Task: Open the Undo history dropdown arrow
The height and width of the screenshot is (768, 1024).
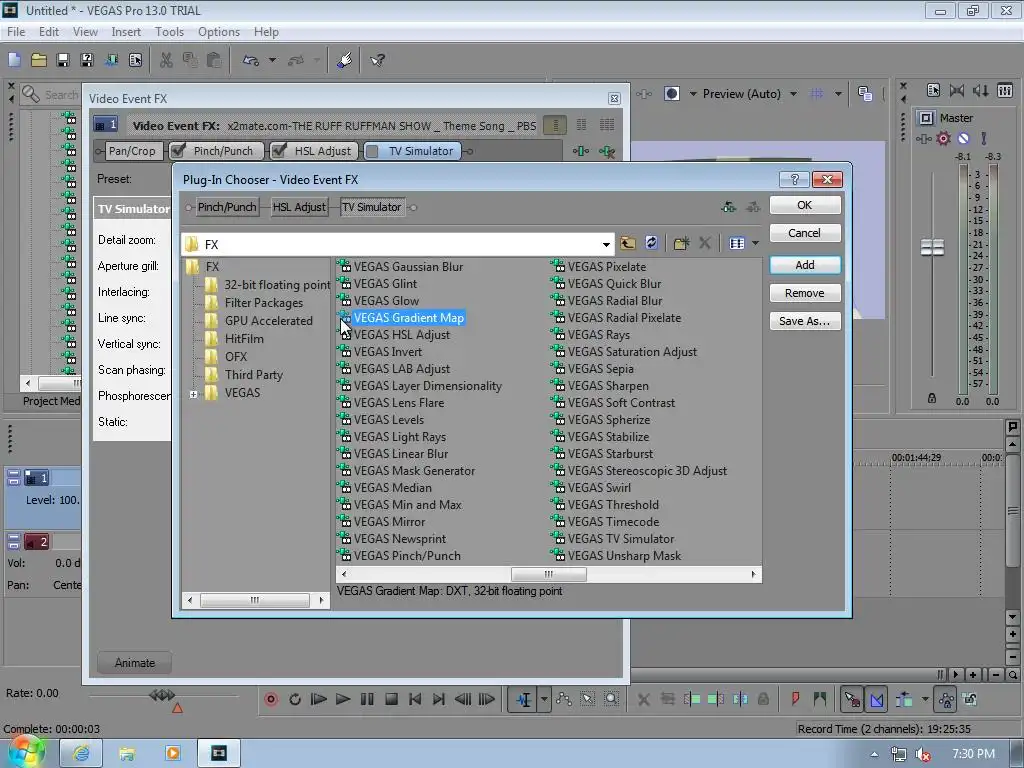Action: coord(272,61)
